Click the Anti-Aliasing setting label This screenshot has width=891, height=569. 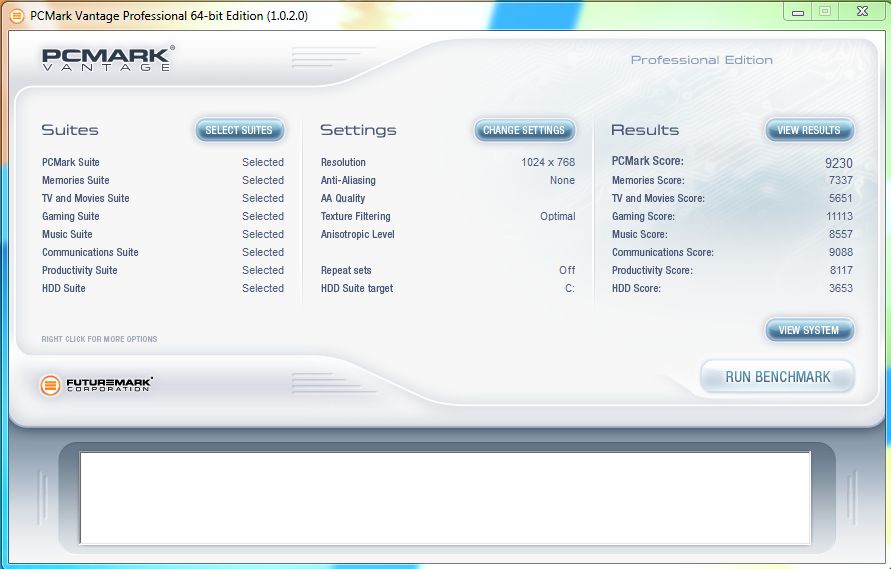348,180
